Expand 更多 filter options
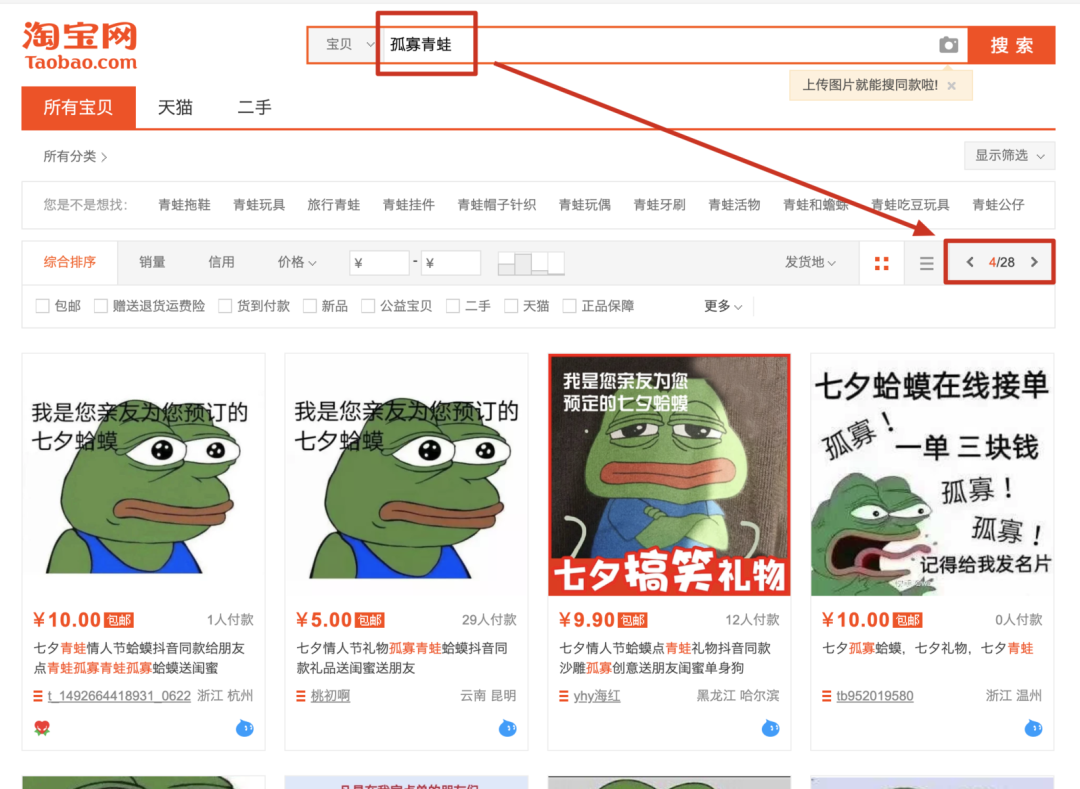 (723, 306)
